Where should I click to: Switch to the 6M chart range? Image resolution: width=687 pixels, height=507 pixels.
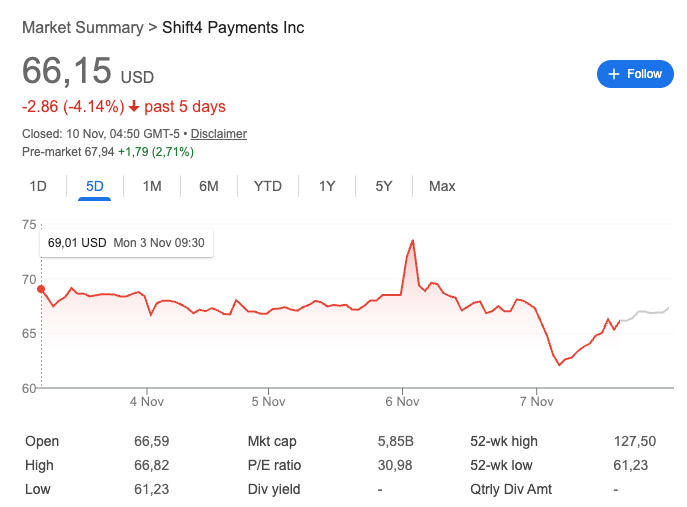tap(209, 186)
